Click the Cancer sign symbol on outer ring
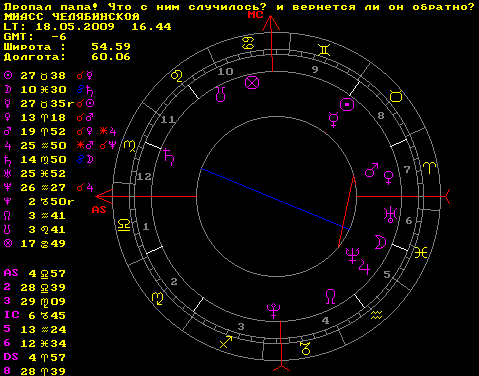479x376 pixels. tap(248, 43)
